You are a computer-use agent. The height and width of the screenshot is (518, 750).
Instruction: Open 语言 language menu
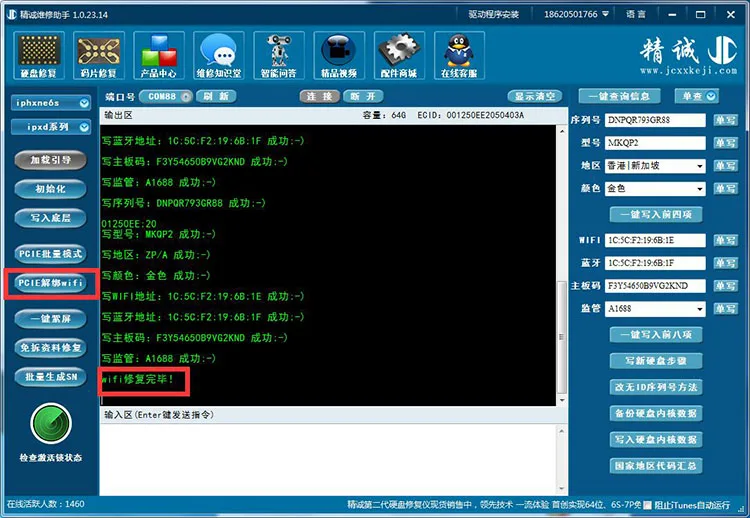636,14
